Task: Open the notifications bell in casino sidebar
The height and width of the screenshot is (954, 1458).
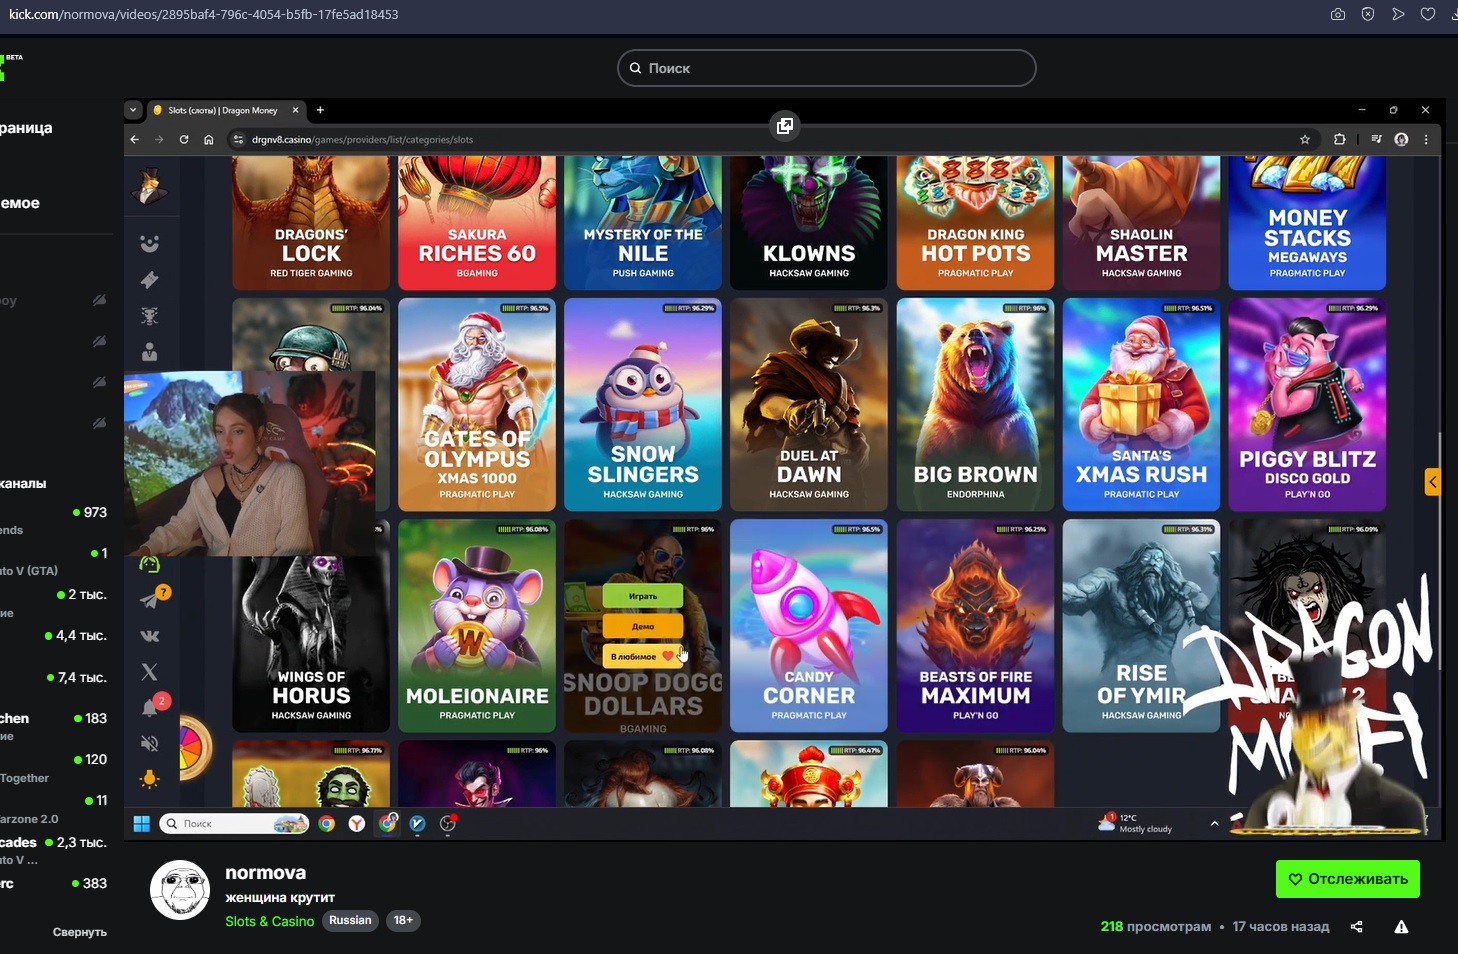Action: click(x=151, y=706)
